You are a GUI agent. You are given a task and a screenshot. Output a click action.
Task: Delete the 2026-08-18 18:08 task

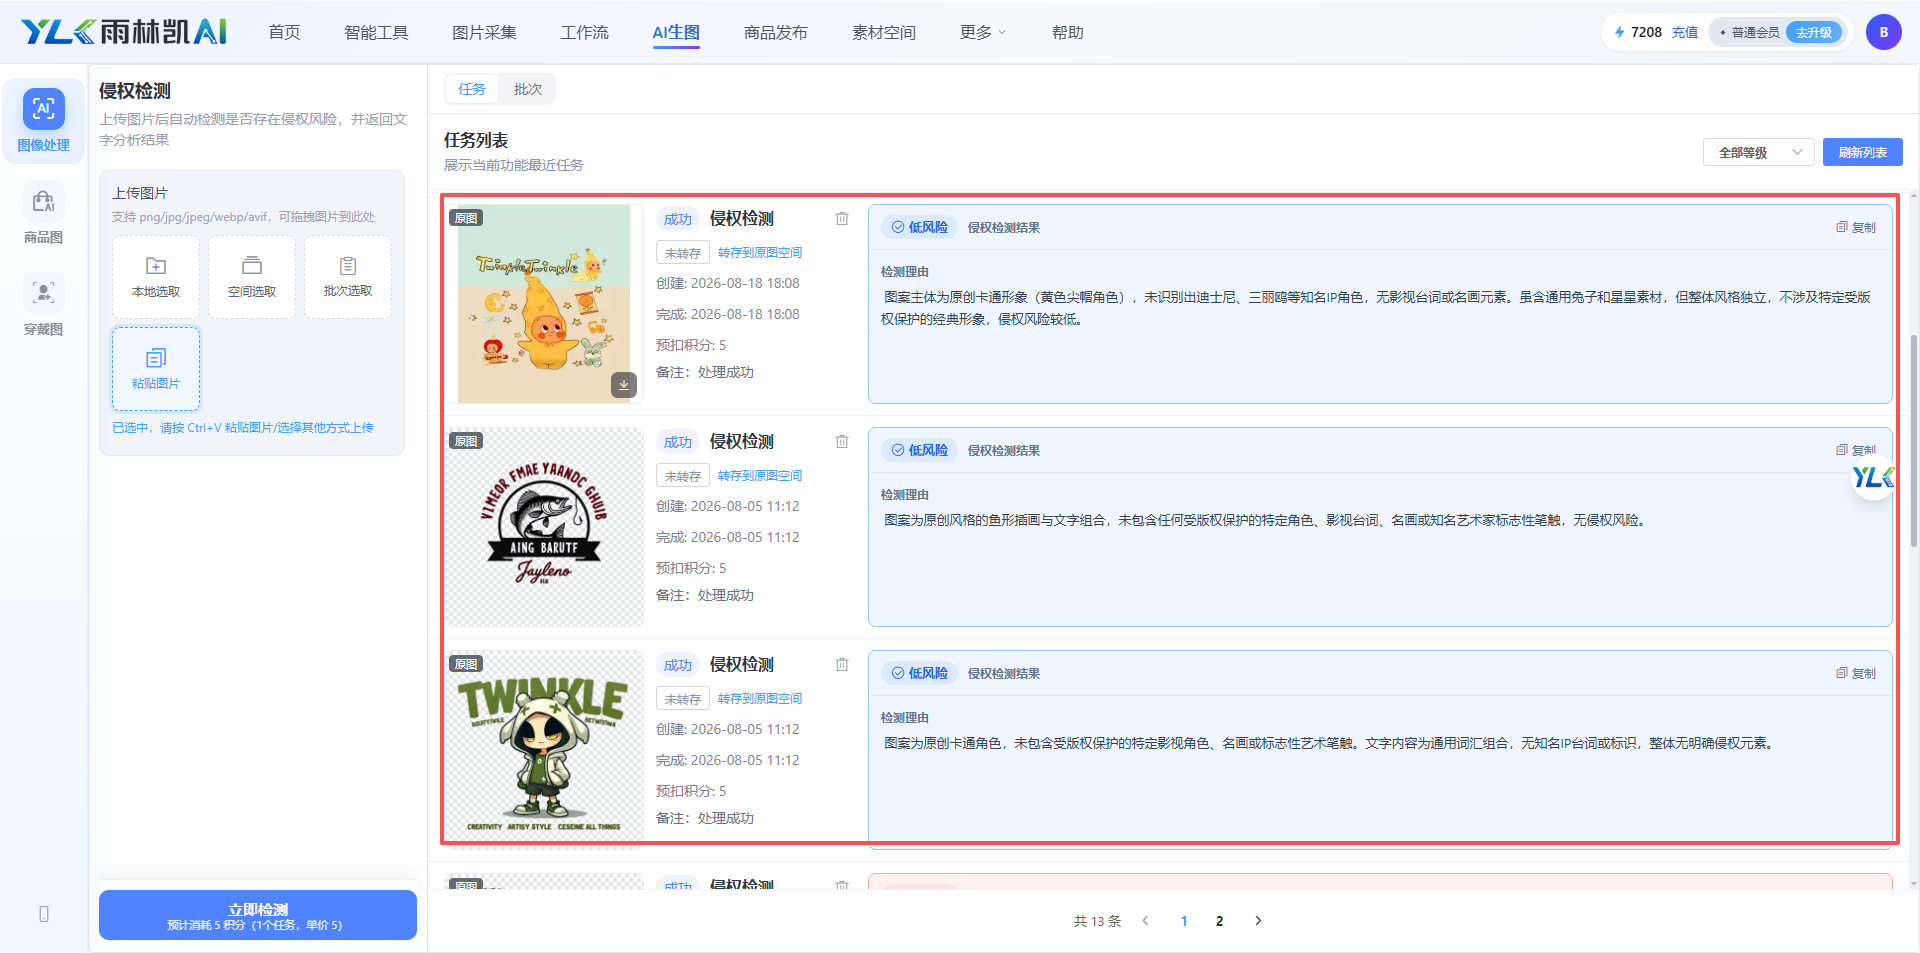pyautogui.click(x=842, y=219)
